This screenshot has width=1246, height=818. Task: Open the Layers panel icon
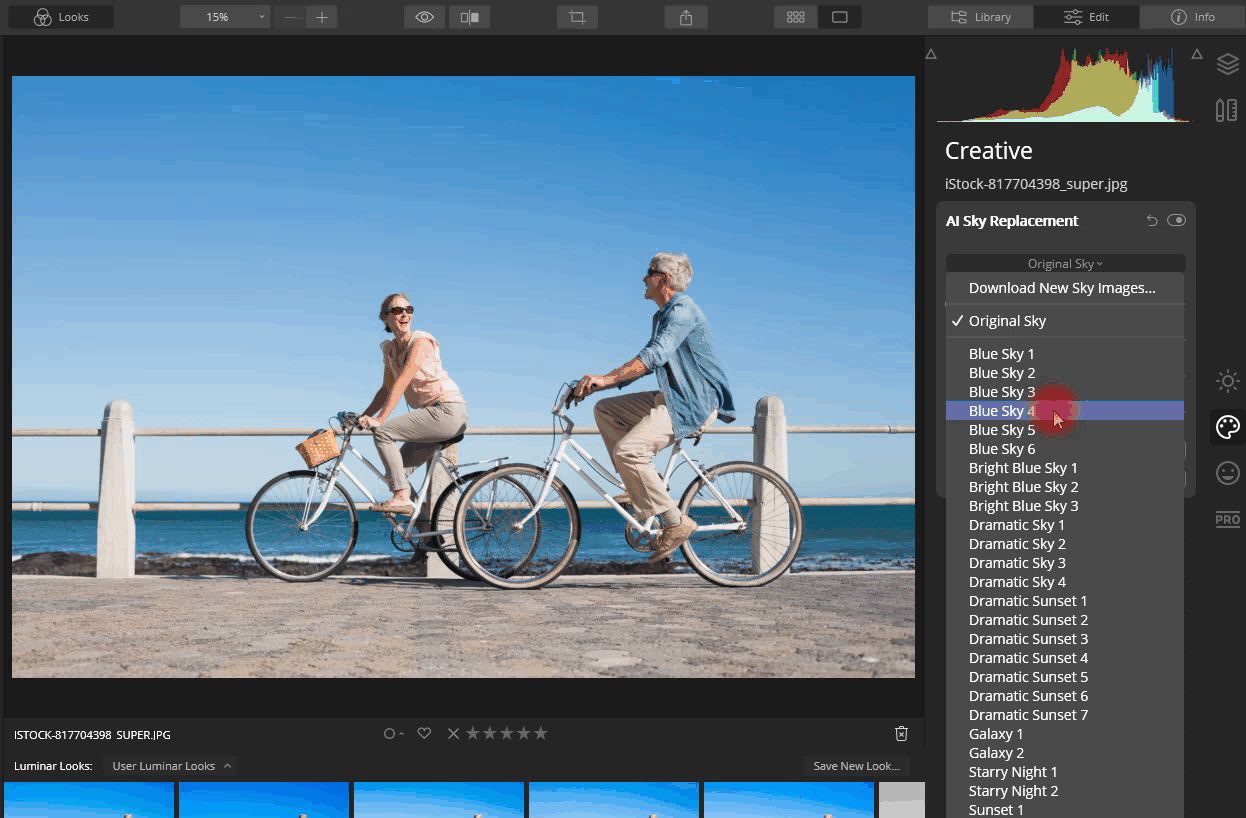pos(1227,64)
